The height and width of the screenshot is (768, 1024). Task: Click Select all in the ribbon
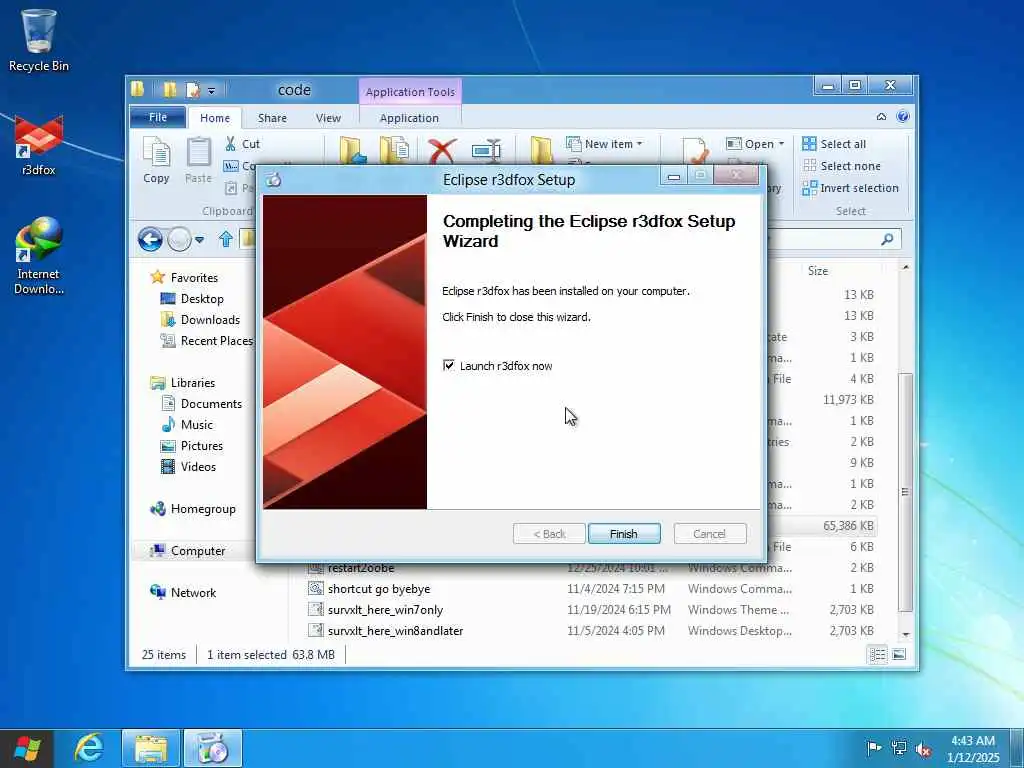point(835,144)
